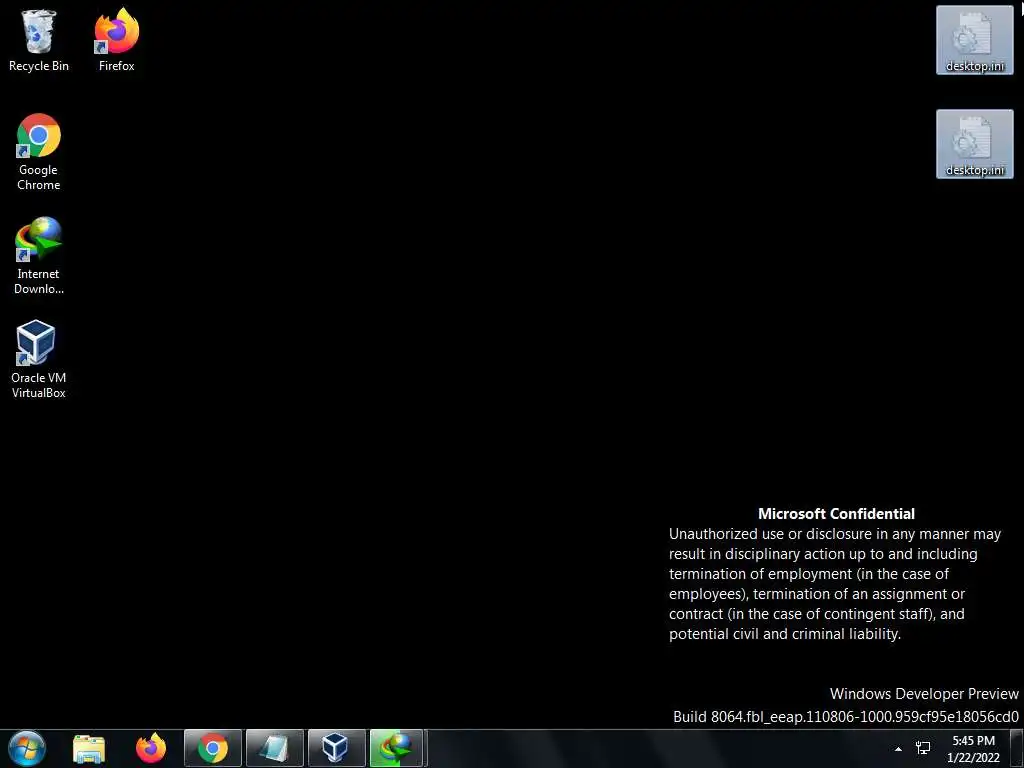This screenshot has height=768, width=1024.
Task: Switch to the VirtualBox taskbar button
Action: [336, 748]
